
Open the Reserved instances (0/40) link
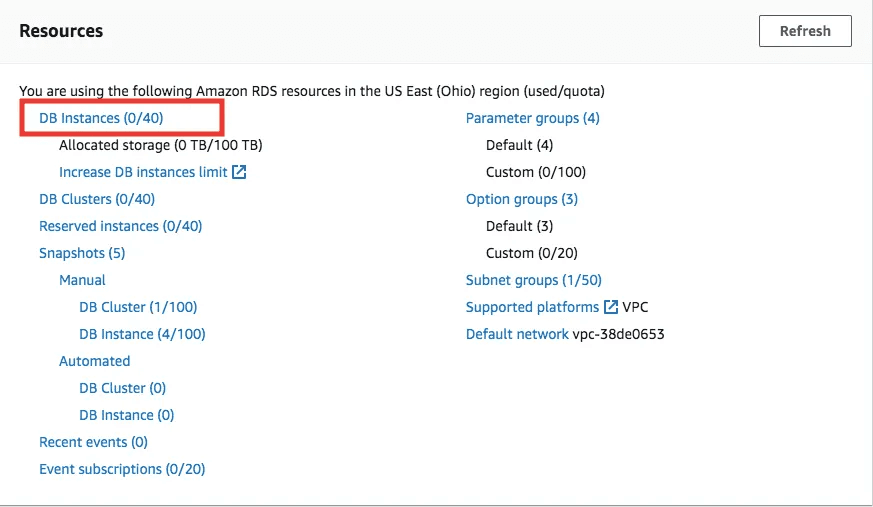pyautogui.click(x=120, y=226)
